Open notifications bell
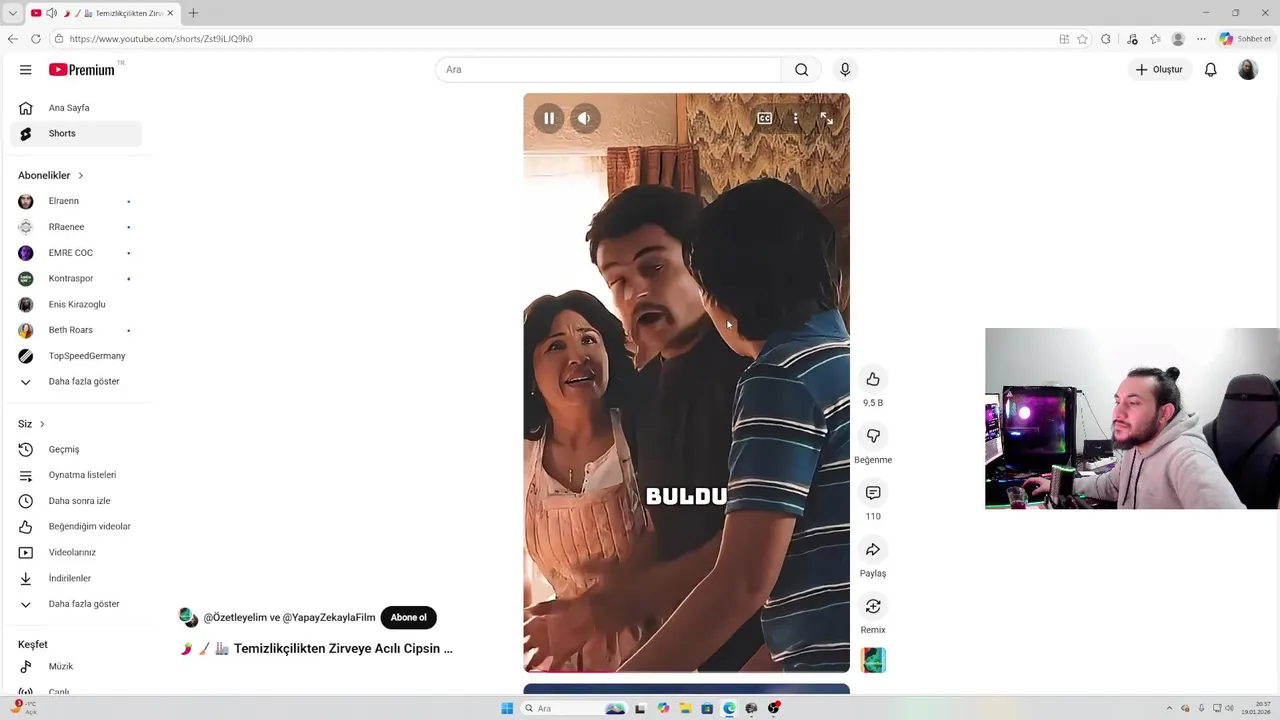 tap(1210, 70)
